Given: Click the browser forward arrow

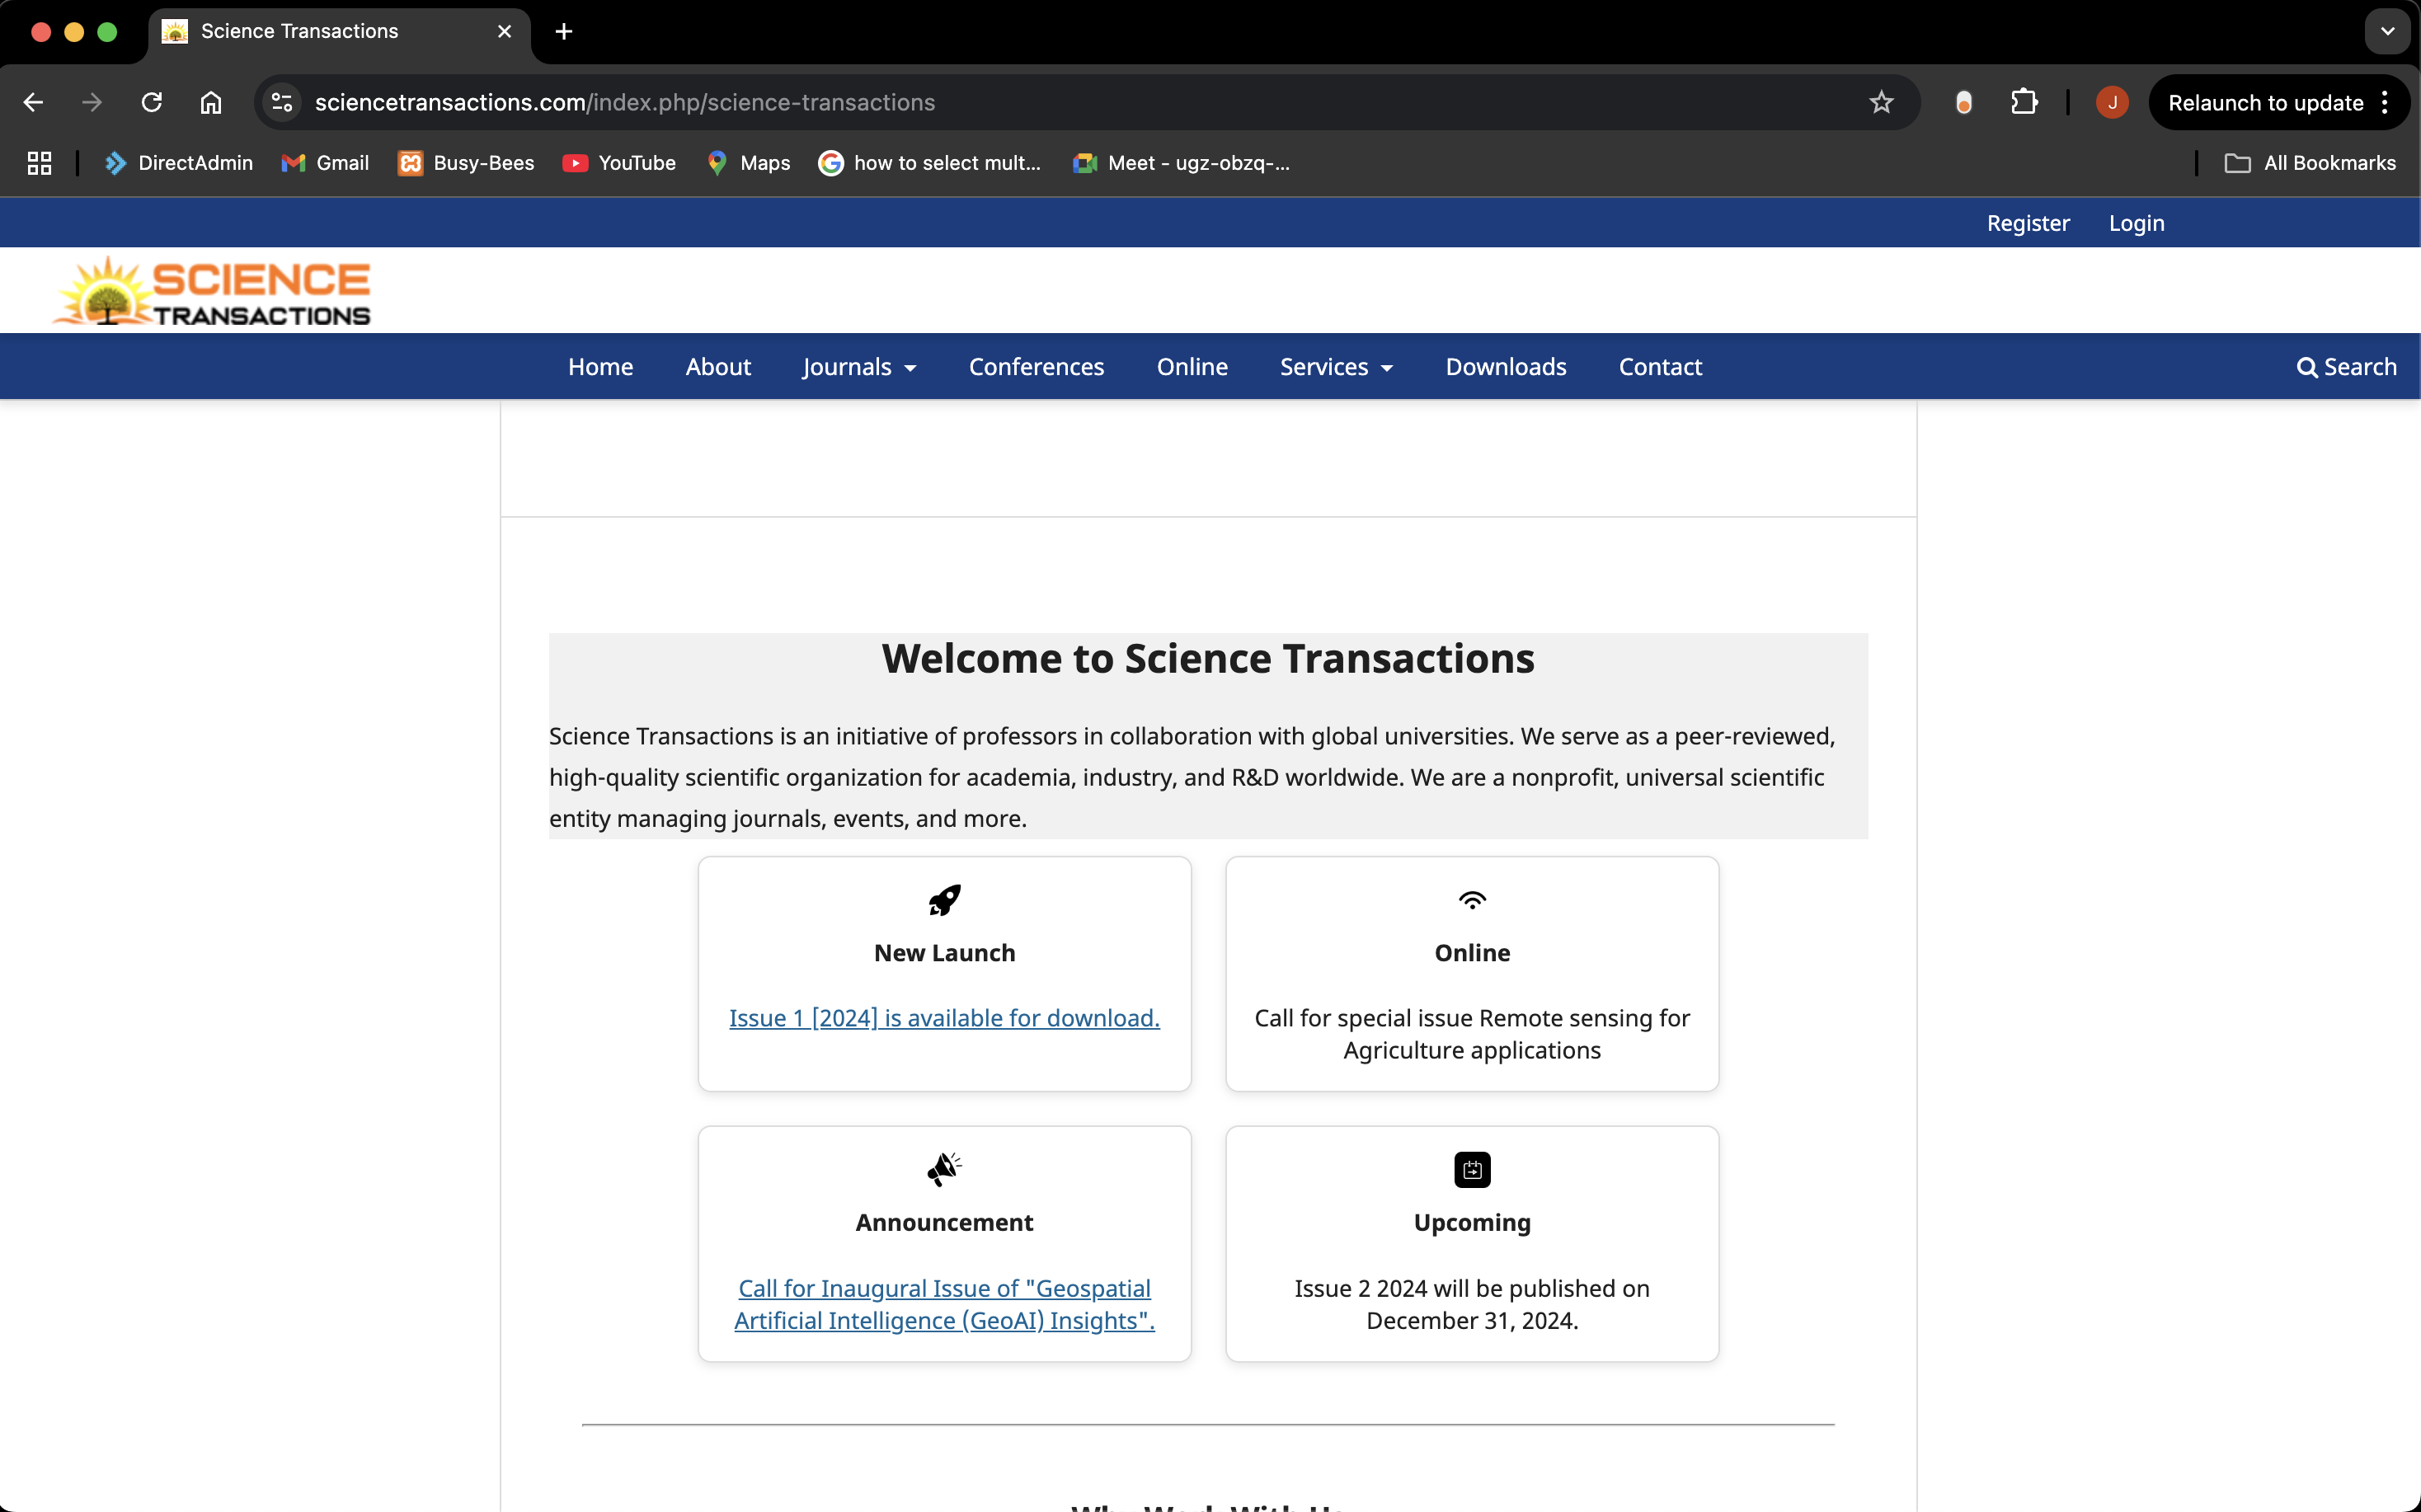Looking at the screenshot, I should 92,102.
